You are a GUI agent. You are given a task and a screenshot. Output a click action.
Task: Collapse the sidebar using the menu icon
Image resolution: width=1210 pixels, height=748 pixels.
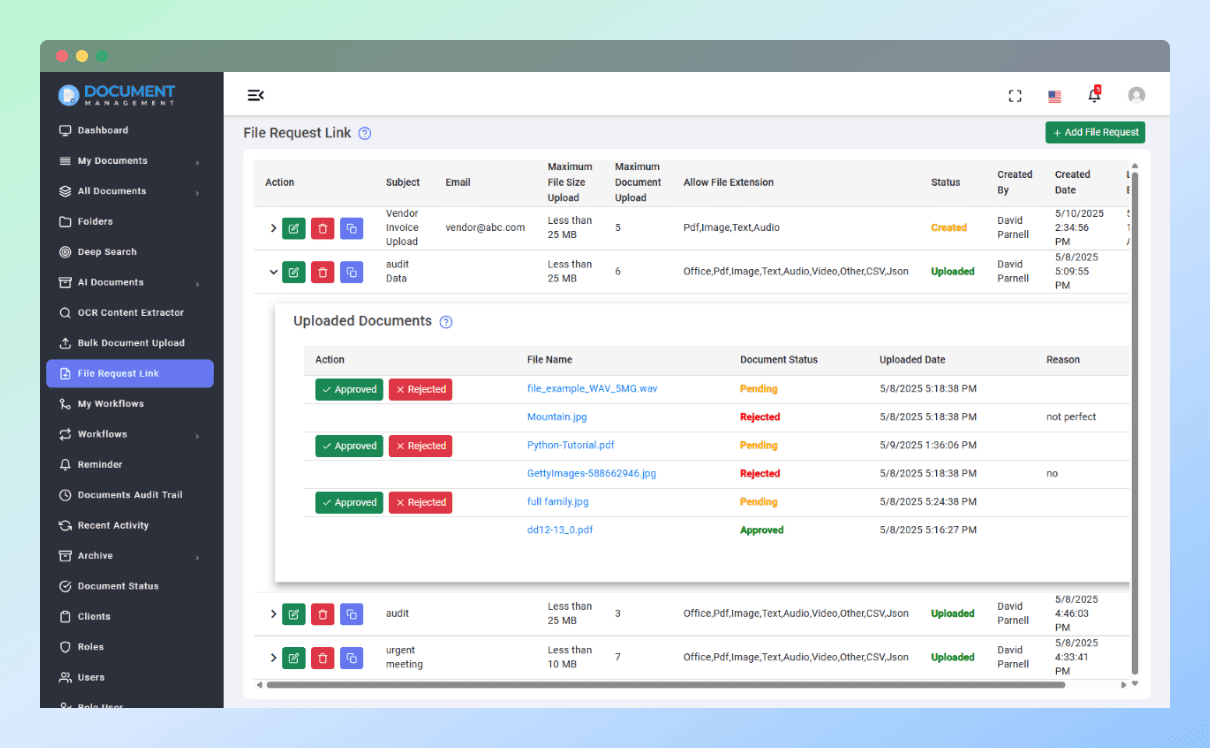click(256, 95)
